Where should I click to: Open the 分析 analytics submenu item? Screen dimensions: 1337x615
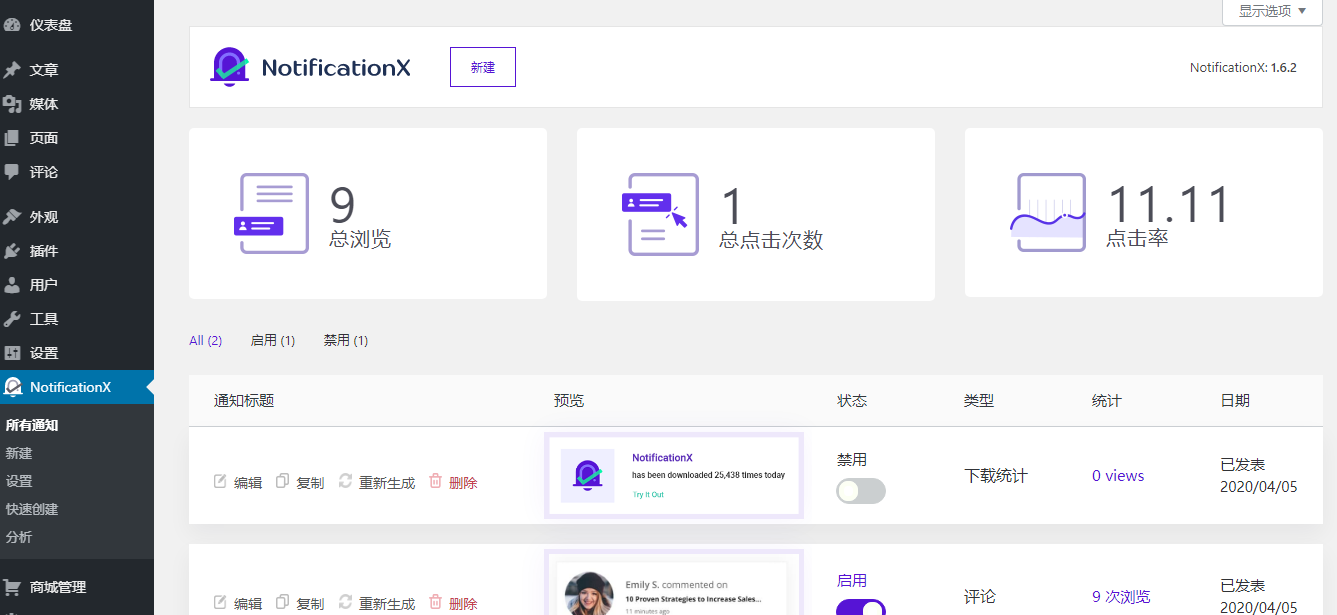pos(19,537)
